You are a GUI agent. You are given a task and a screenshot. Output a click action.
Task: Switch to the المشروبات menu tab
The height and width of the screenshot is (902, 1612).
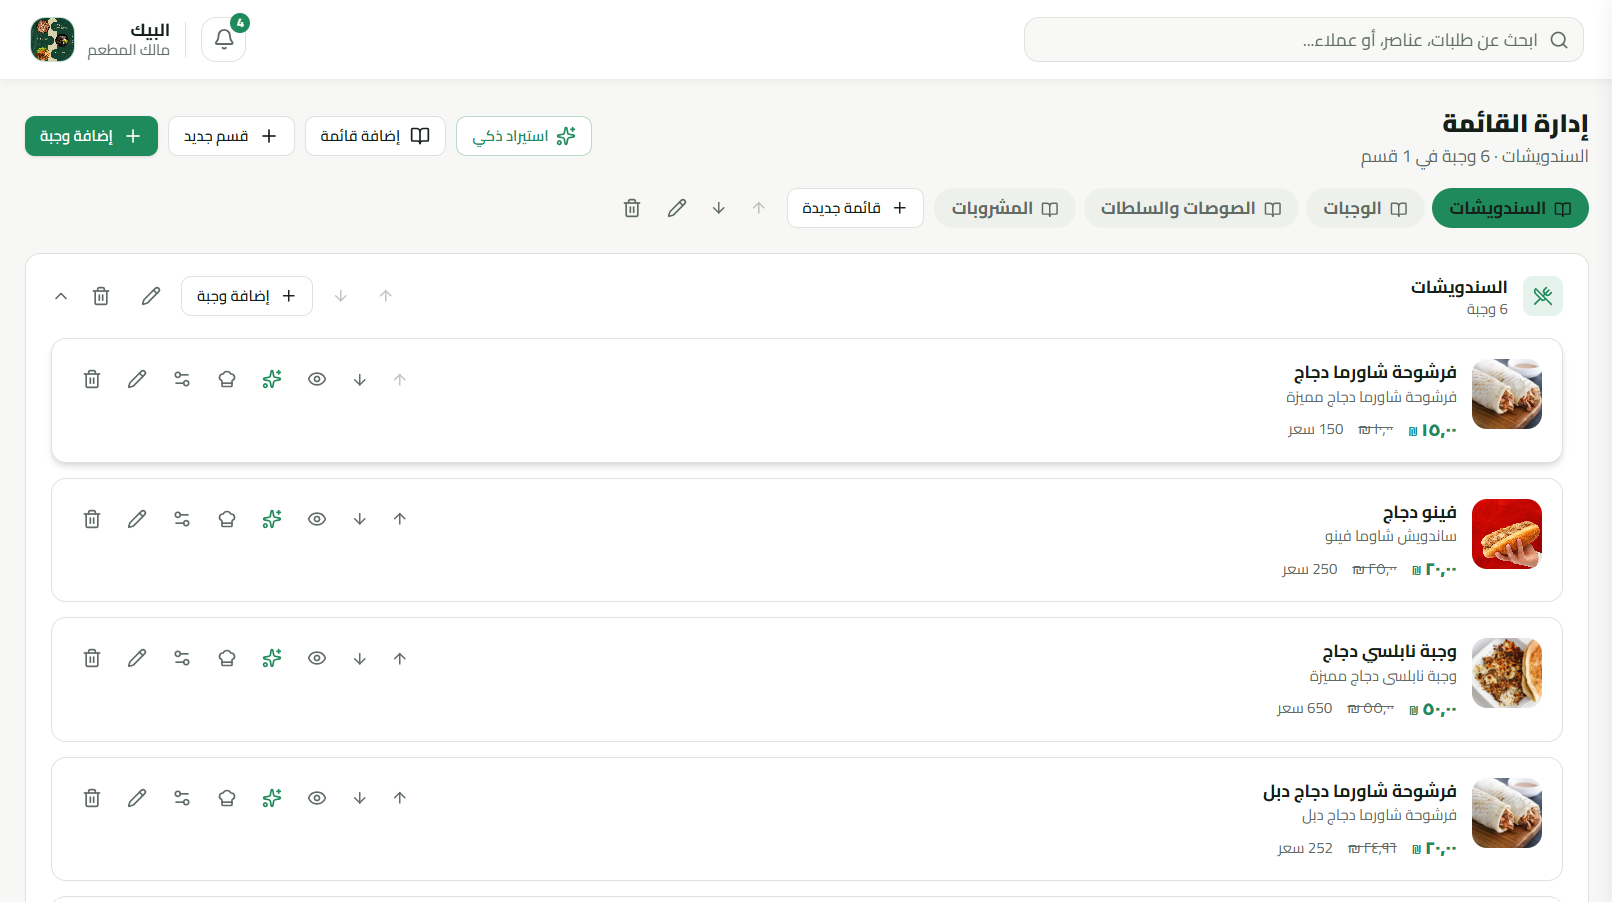pyautogui.click(x=1005, y=208)
